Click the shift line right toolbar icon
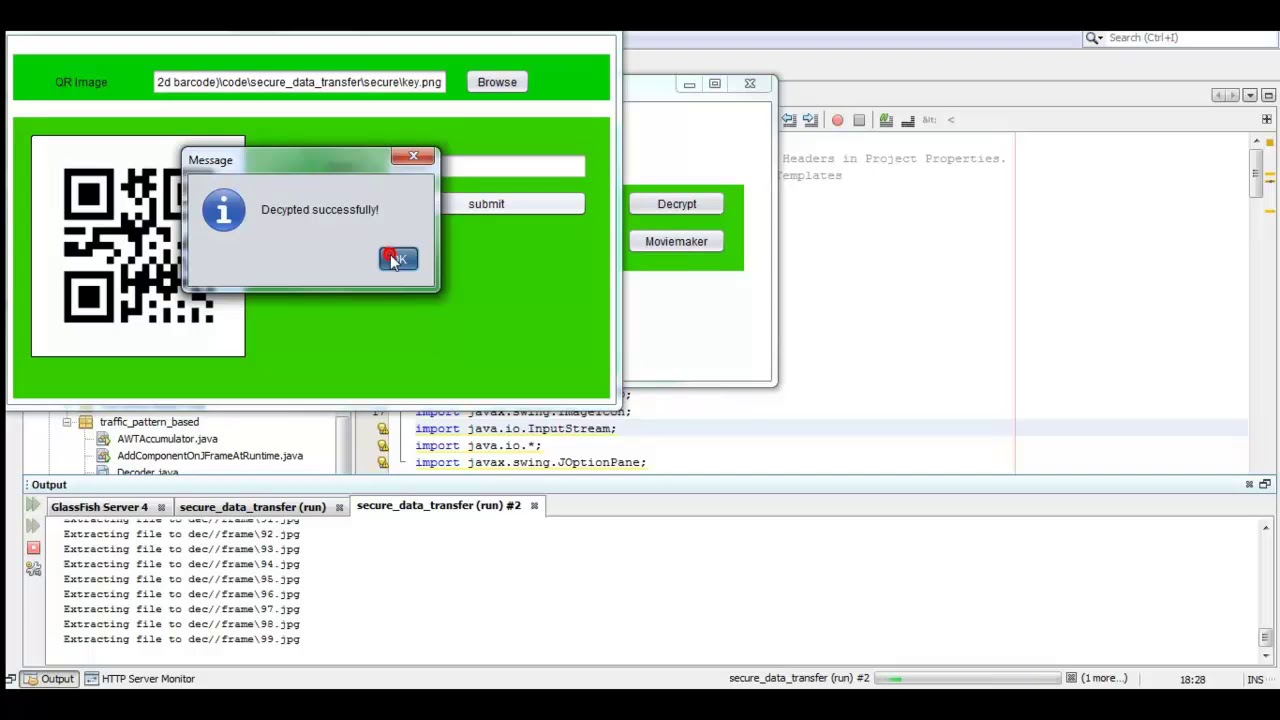This screenshot has height=720, width=1280. (x=810, y=120)
